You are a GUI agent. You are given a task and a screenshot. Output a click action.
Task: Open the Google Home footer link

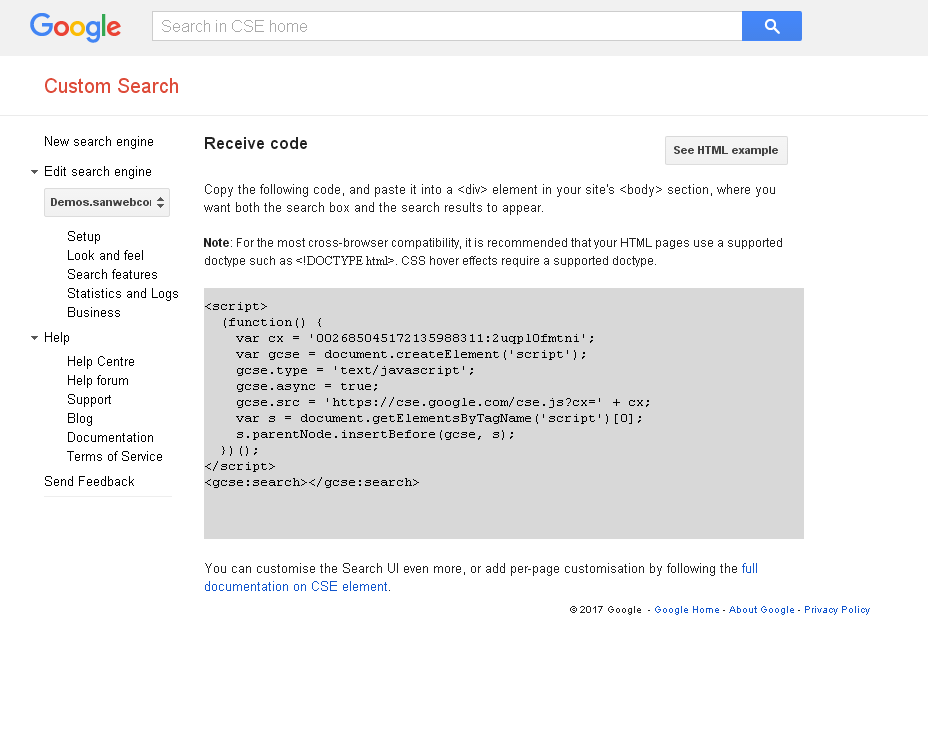(687, 610)
